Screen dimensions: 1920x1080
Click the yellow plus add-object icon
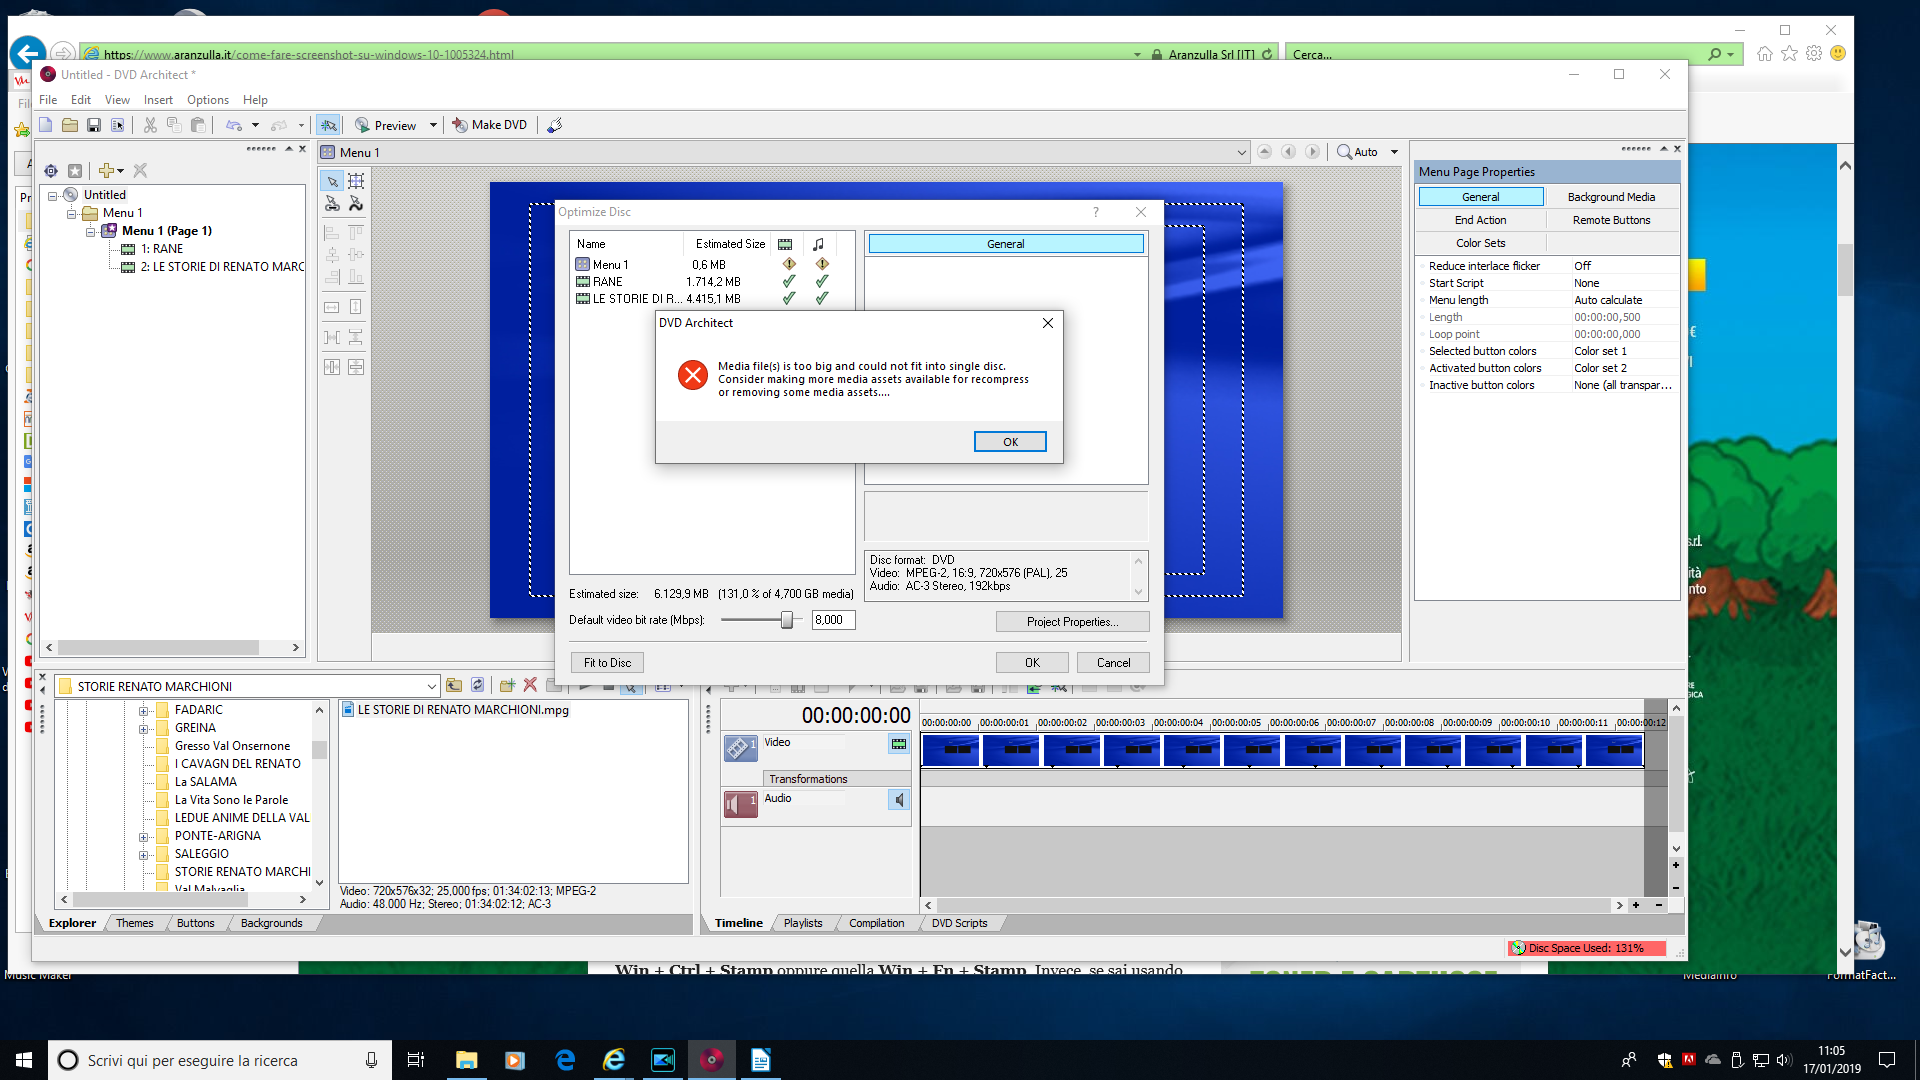pyautogui.click(x=106, y=171)
